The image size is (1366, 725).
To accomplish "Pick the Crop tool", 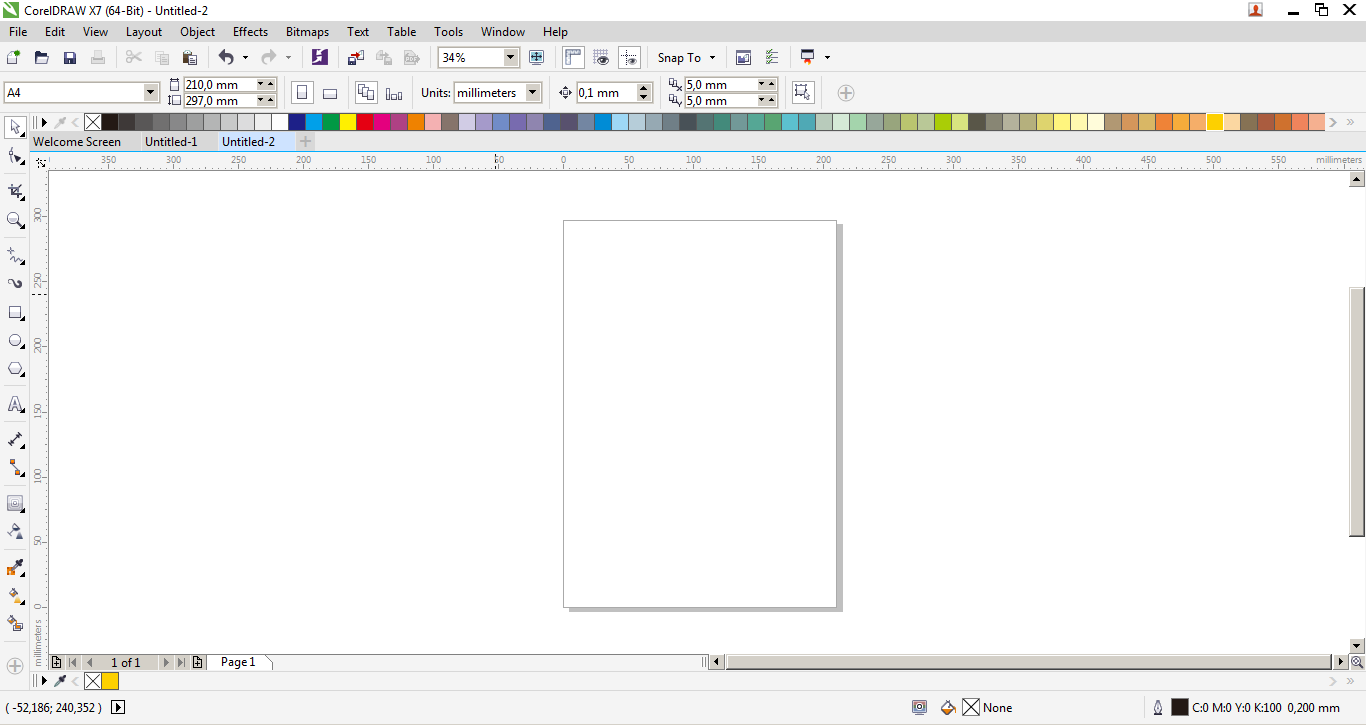I will click(x=15, y=190).
